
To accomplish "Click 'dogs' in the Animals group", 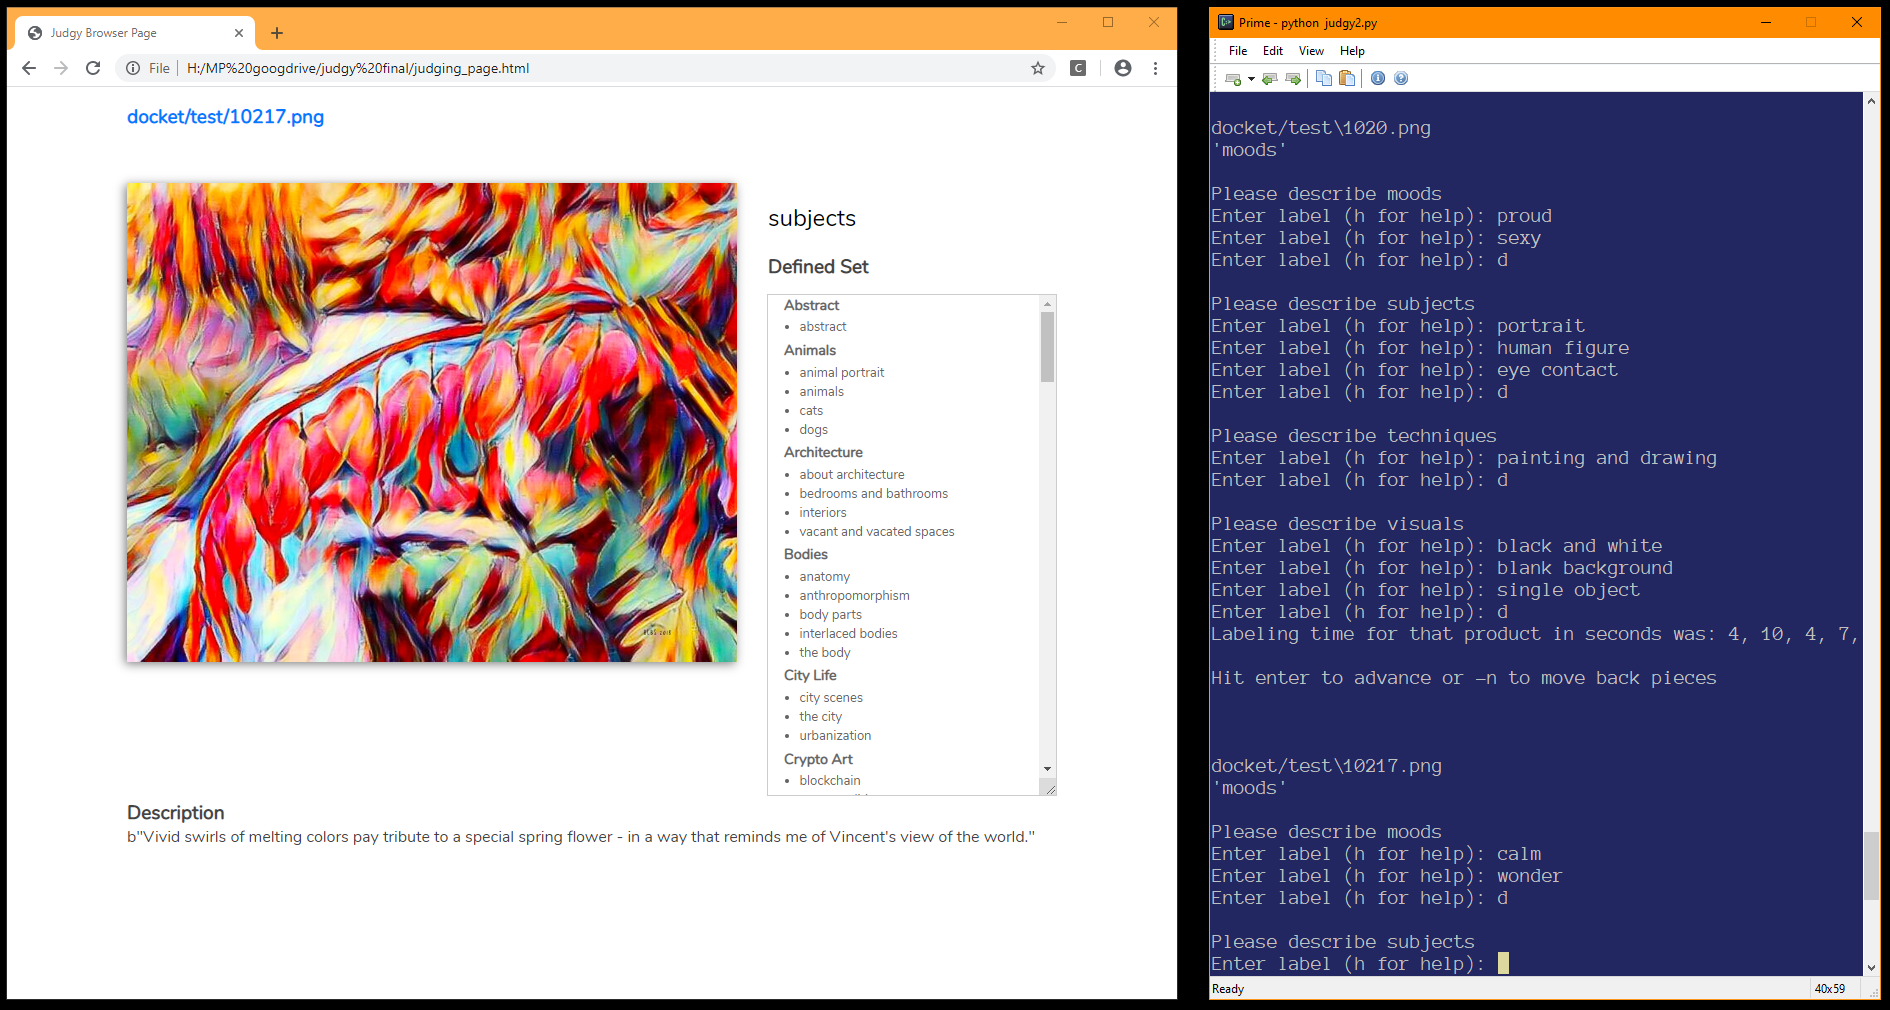I will (x=813, y=430).
